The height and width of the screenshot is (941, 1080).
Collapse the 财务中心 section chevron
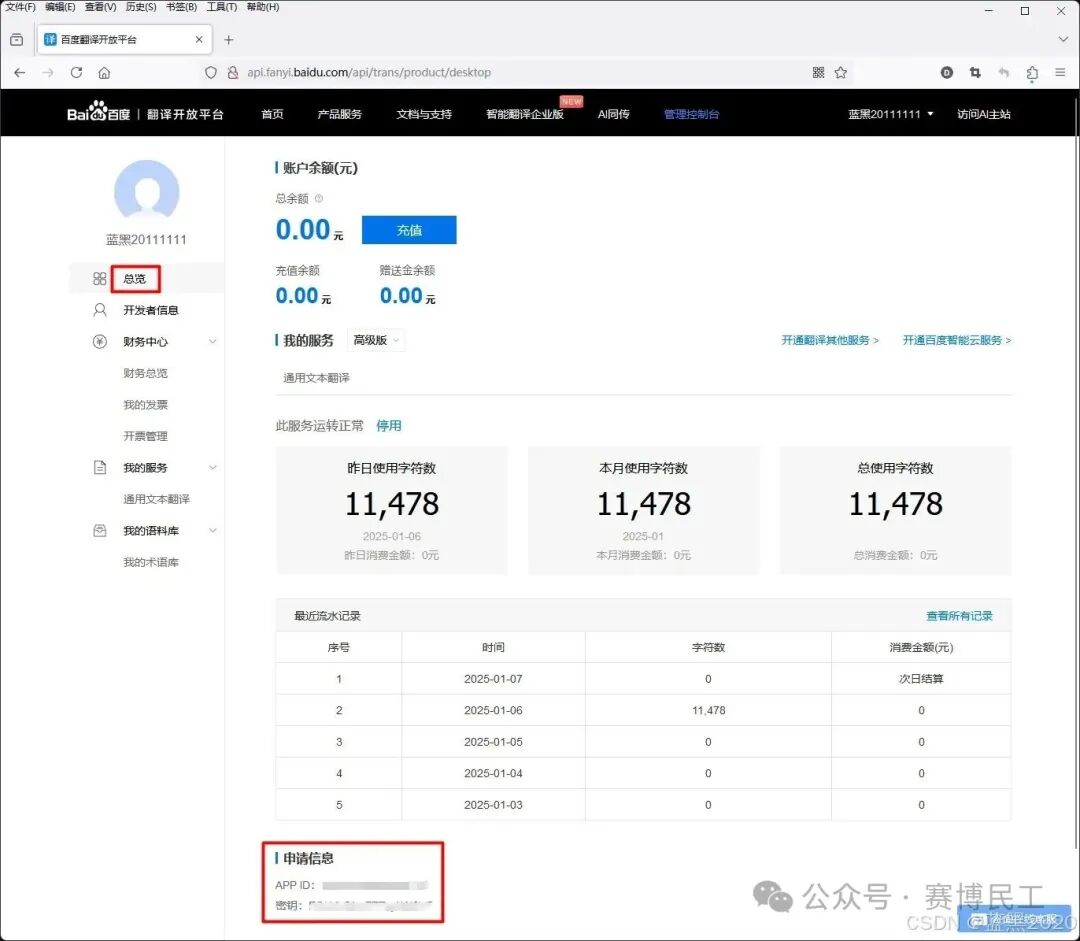coord(213,342)
